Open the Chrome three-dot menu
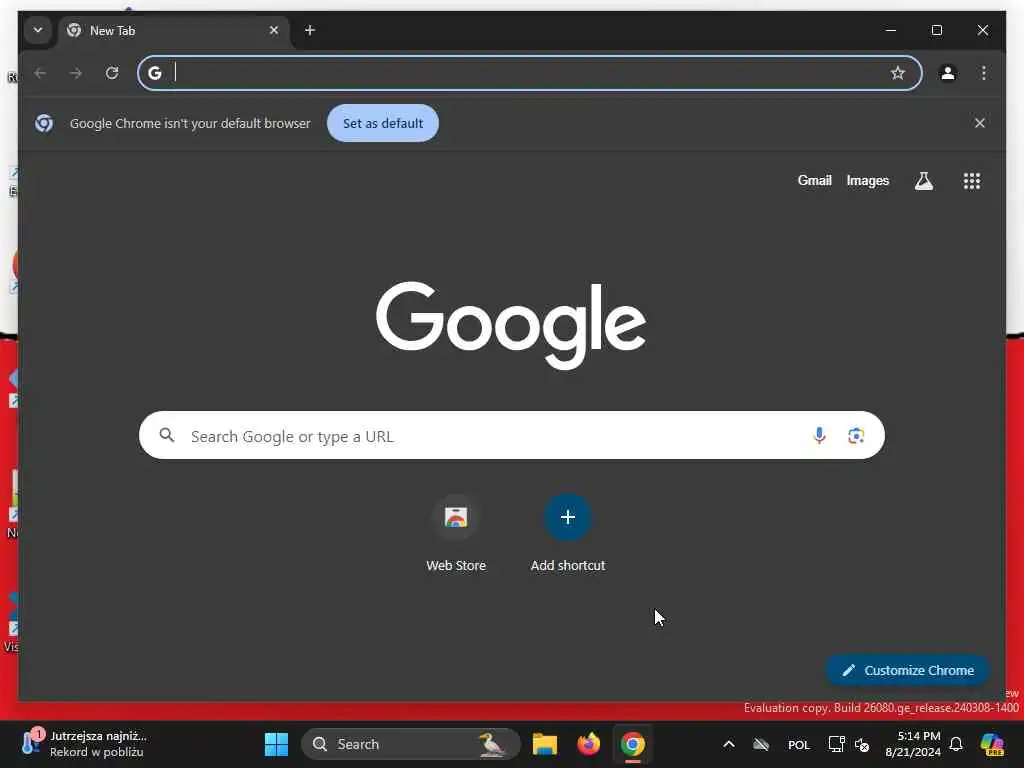The height and width of the screenshot is (768, 1024). (984, 73)
